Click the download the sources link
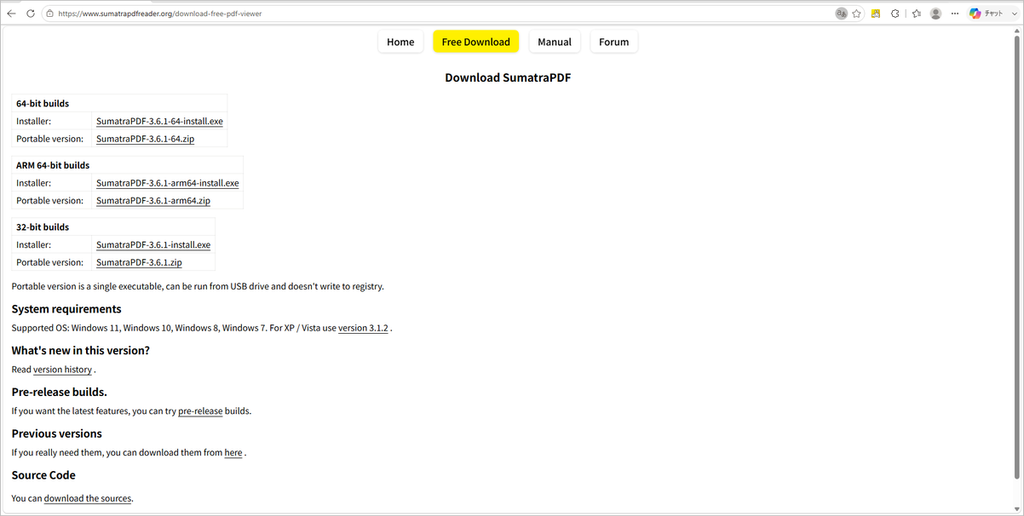Image resolution: width=1024 pixels, height=516 pixels. coord(88,498)
